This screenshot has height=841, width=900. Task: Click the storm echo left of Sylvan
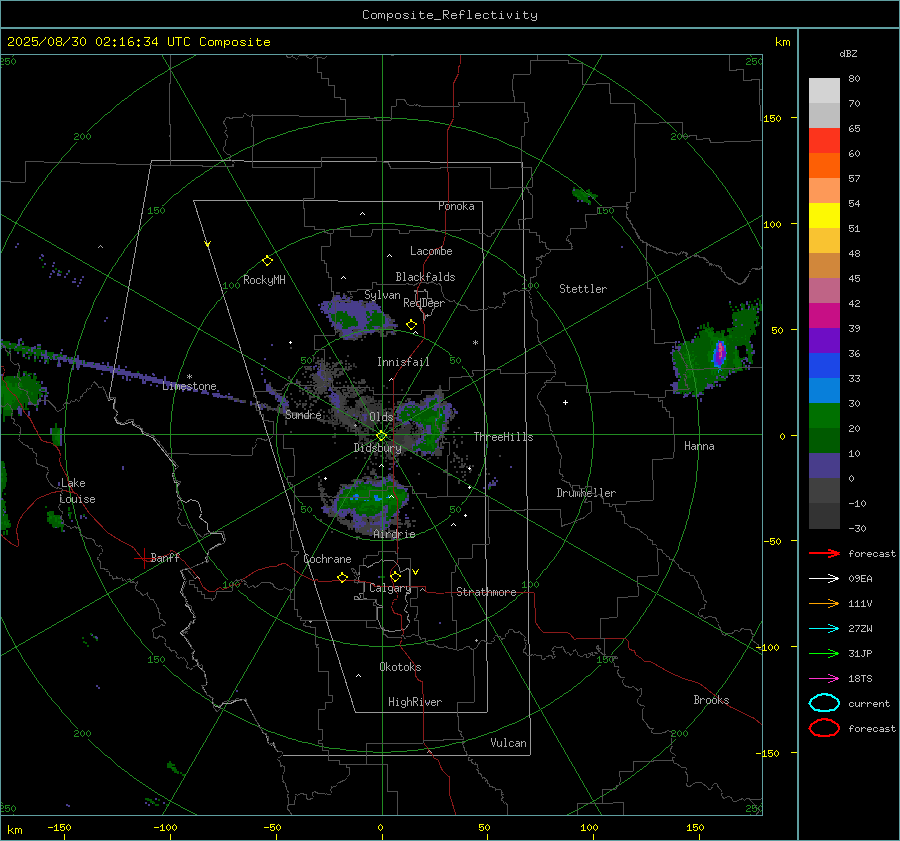pyautogui.click(x=355, y=316)
